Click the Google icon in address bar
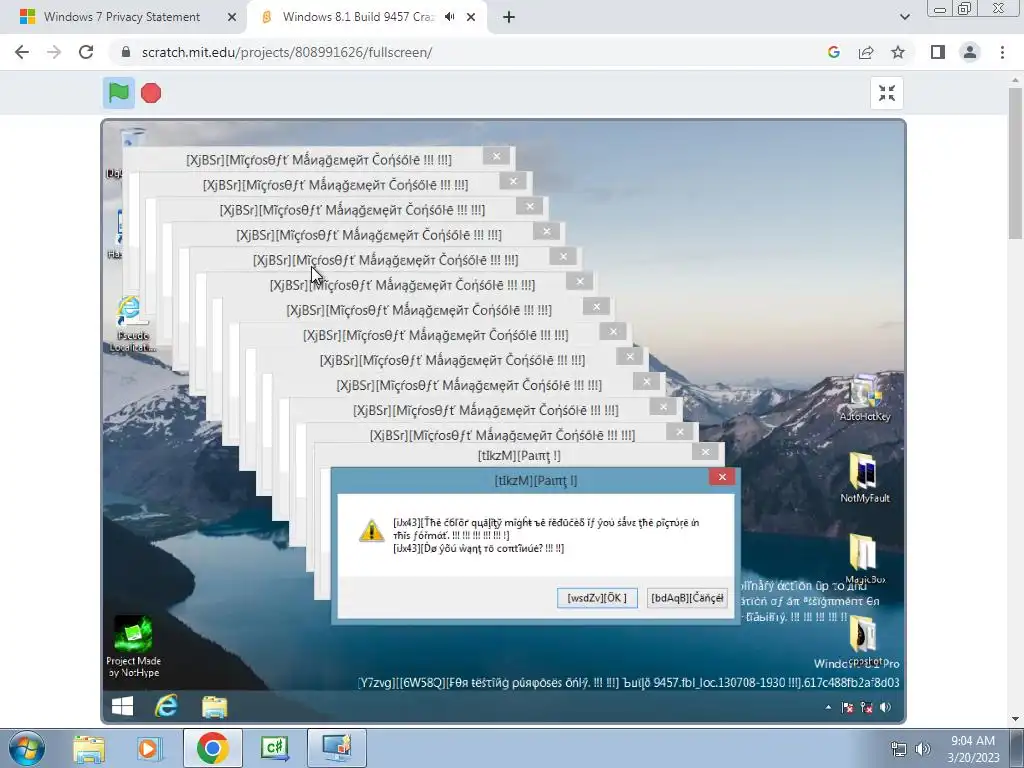This screenshot has width=1024, height=768. point(833,52)
